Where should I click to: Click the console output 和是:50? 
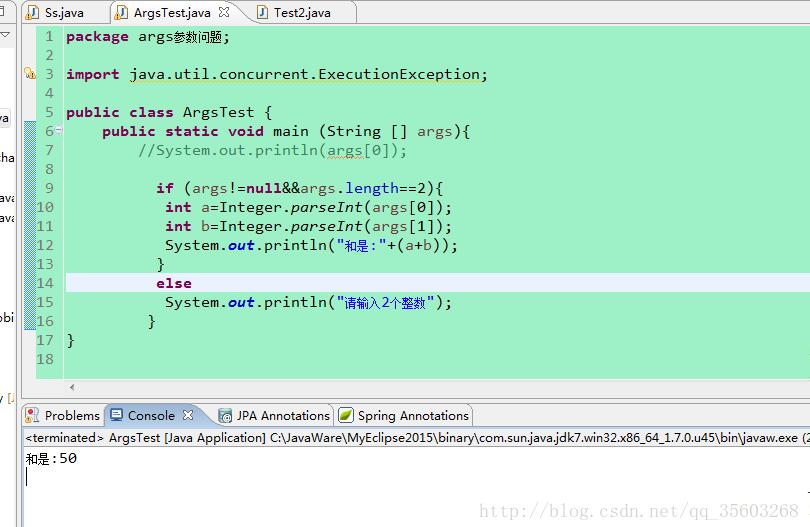(x=52, y=458)
